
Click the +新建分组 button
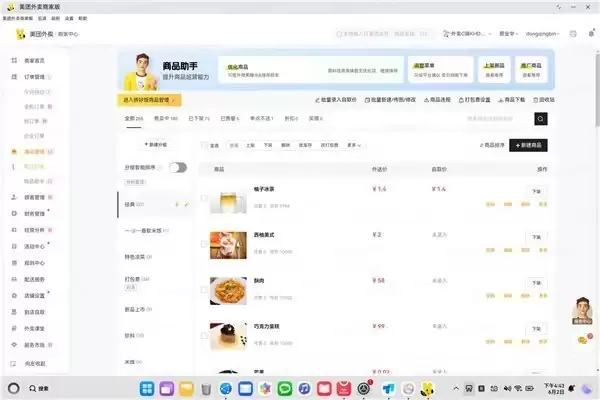[x=156, y=145]
